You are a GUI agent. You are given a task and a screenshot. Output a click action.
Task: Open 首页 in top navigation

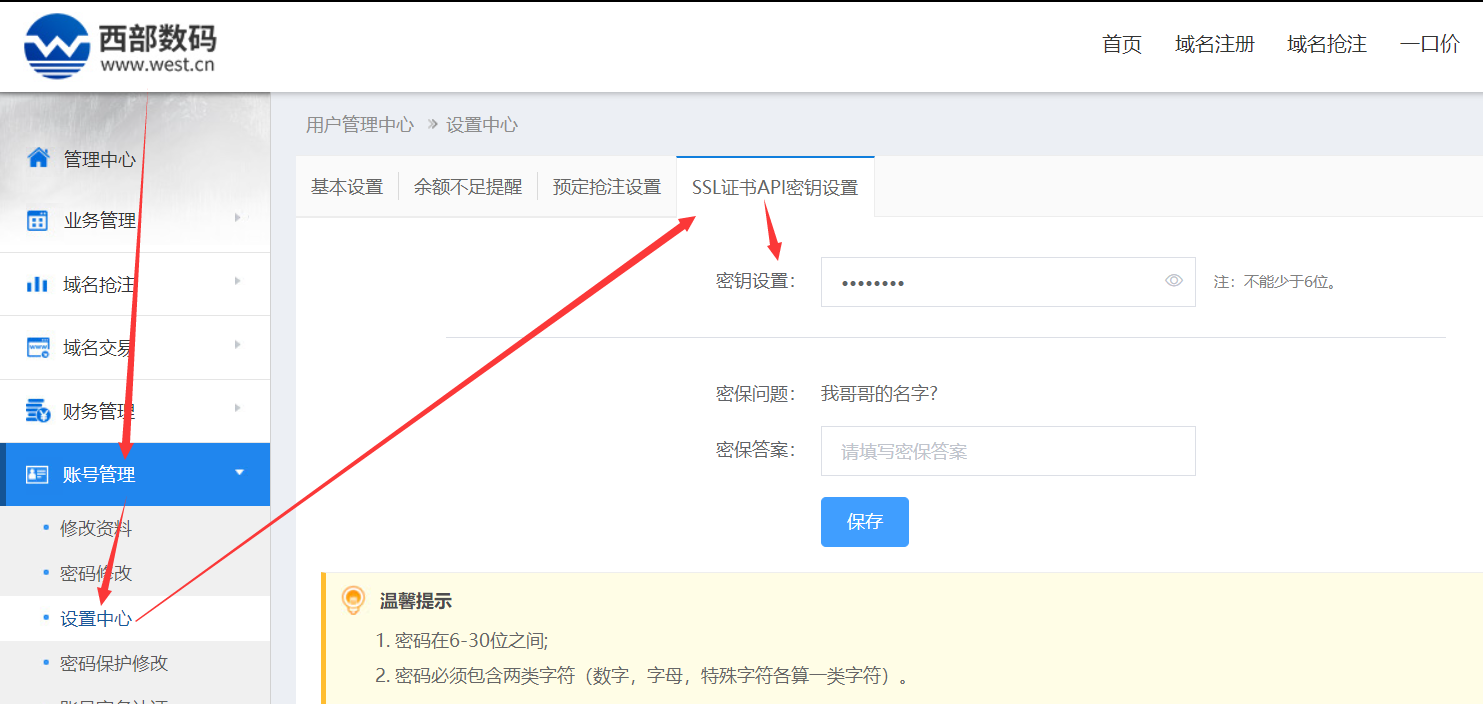pos(1122,44)
